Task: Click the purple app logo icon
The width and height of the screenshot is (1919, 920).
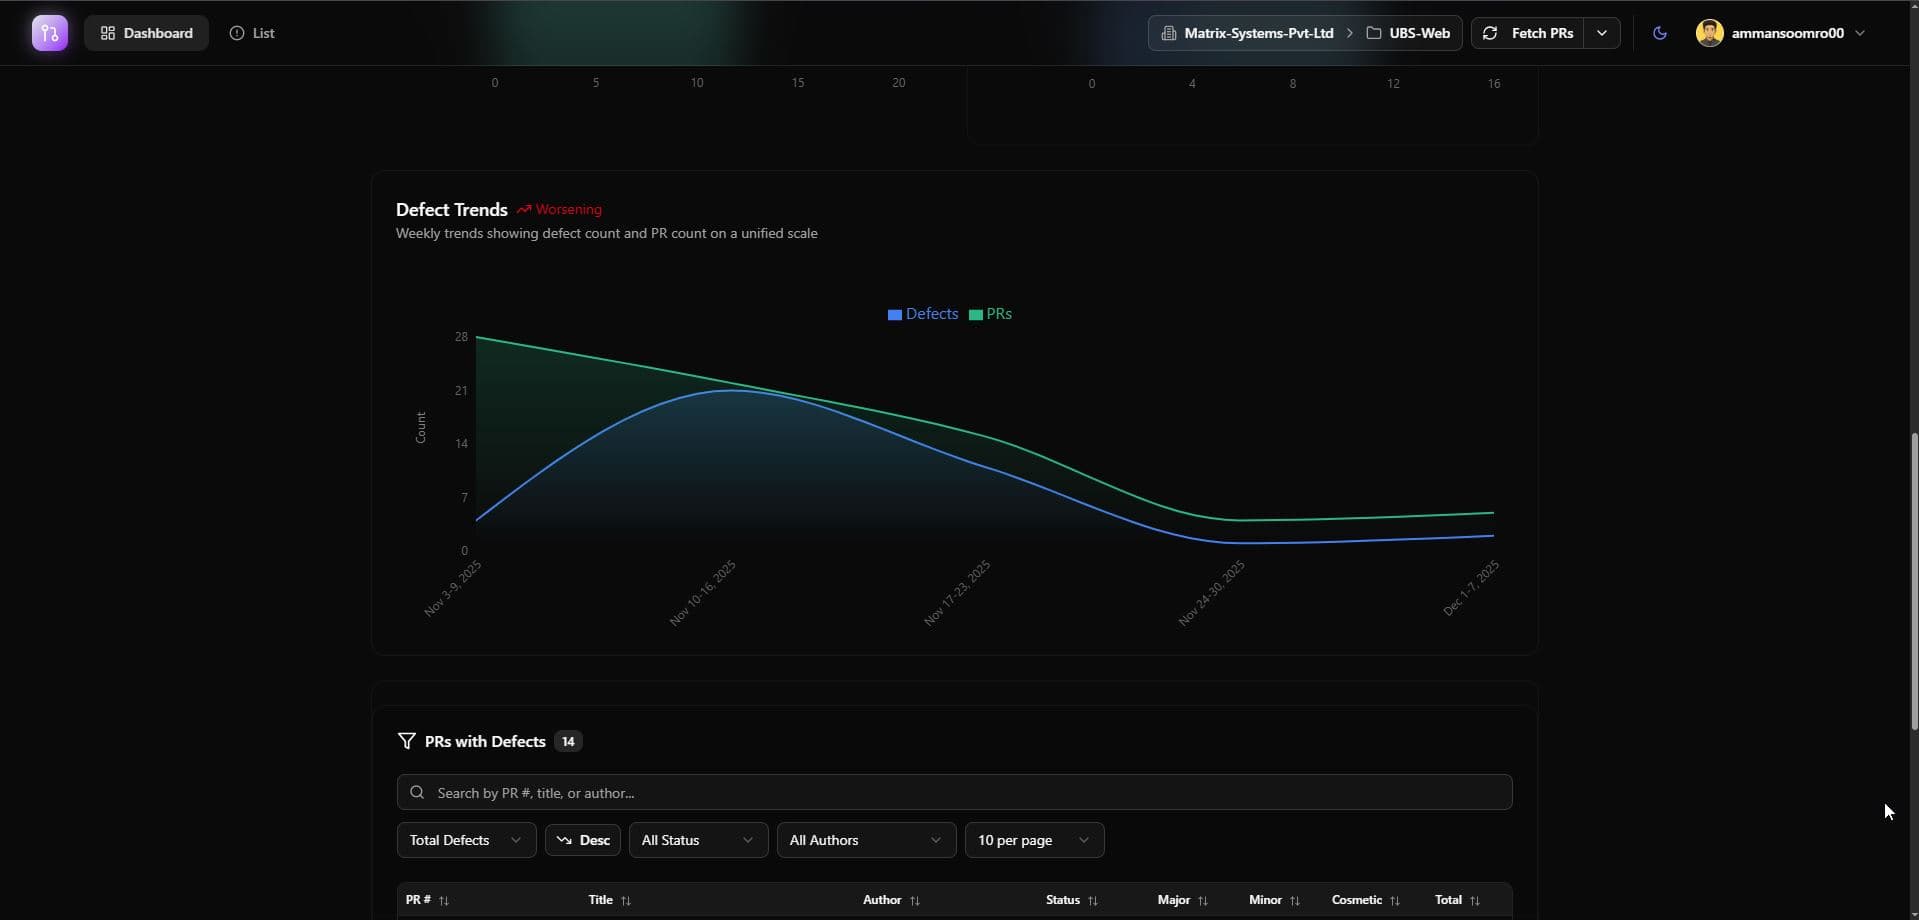Action: tap(50, 33)
